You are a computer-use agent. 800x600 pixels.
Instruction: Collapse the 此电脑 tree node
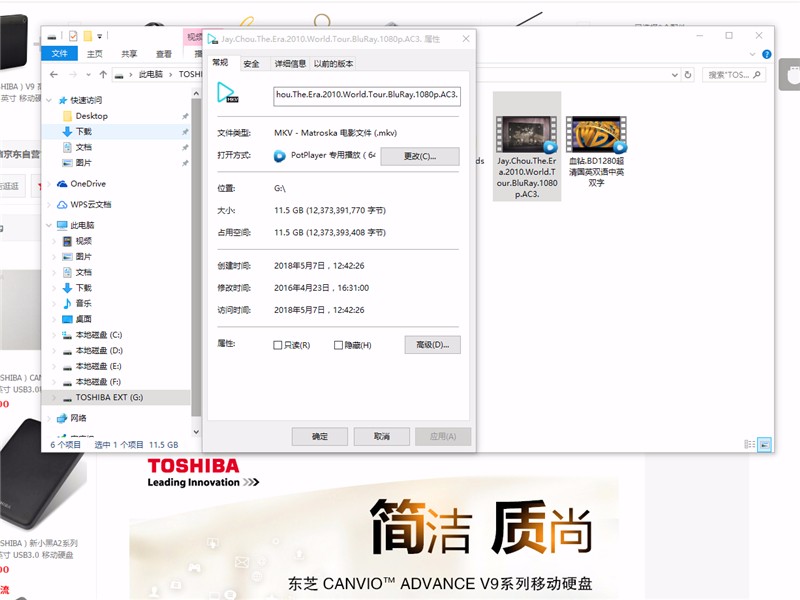pos(49,225)
